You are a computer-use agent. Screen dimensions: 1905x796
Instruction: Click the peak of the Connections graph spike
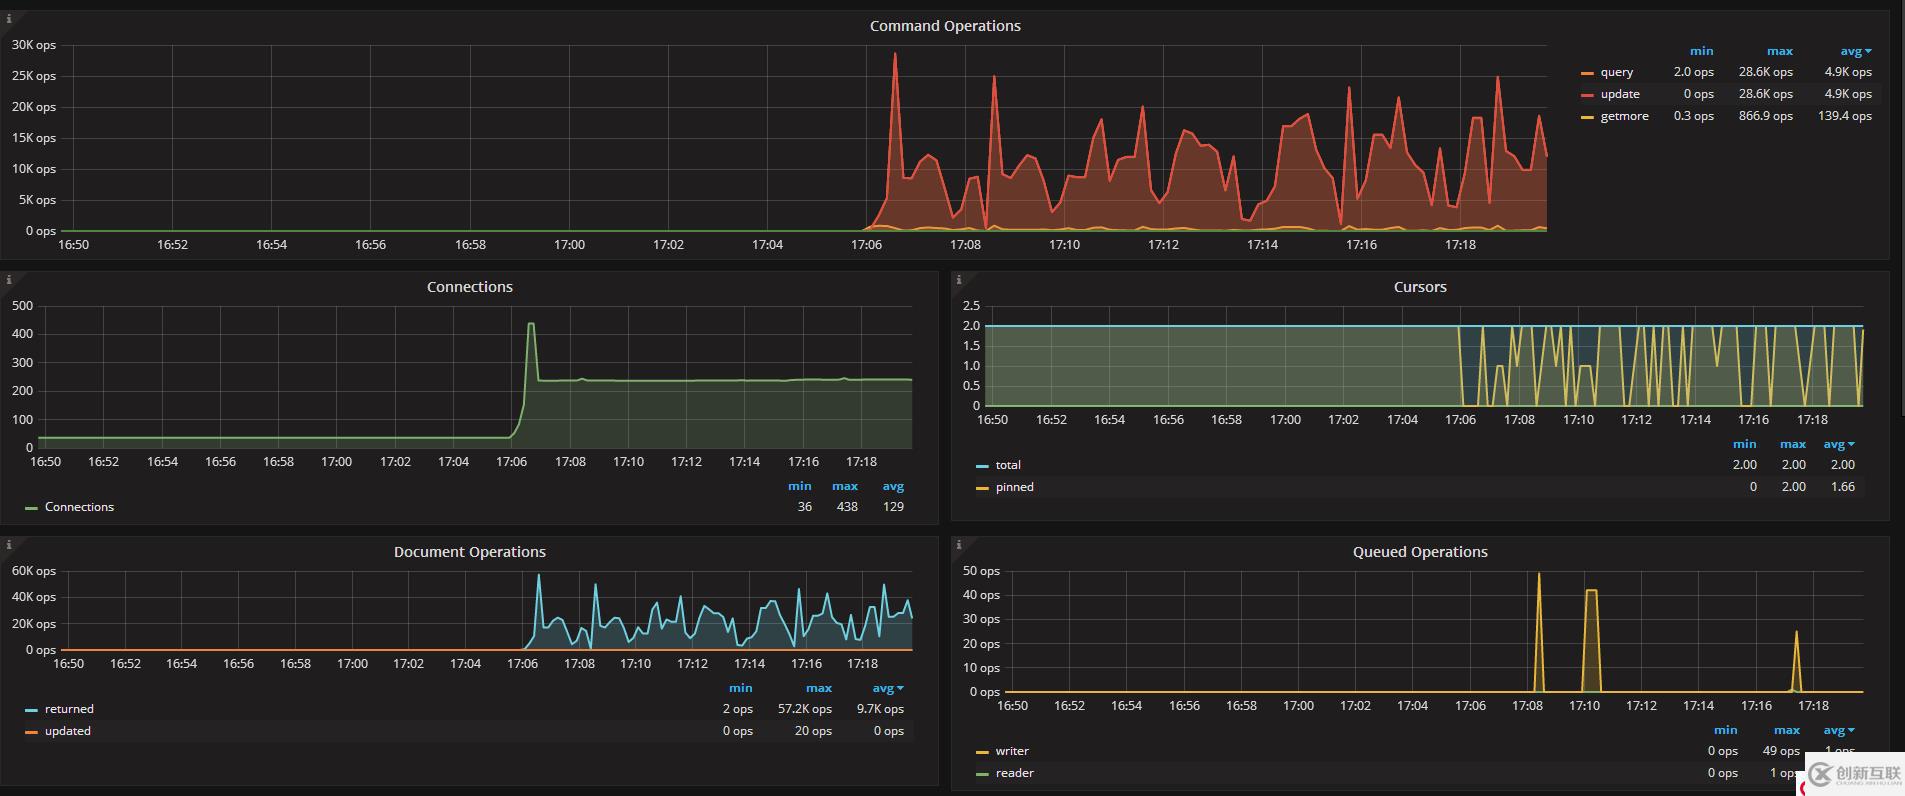click(x=531, y=324)
